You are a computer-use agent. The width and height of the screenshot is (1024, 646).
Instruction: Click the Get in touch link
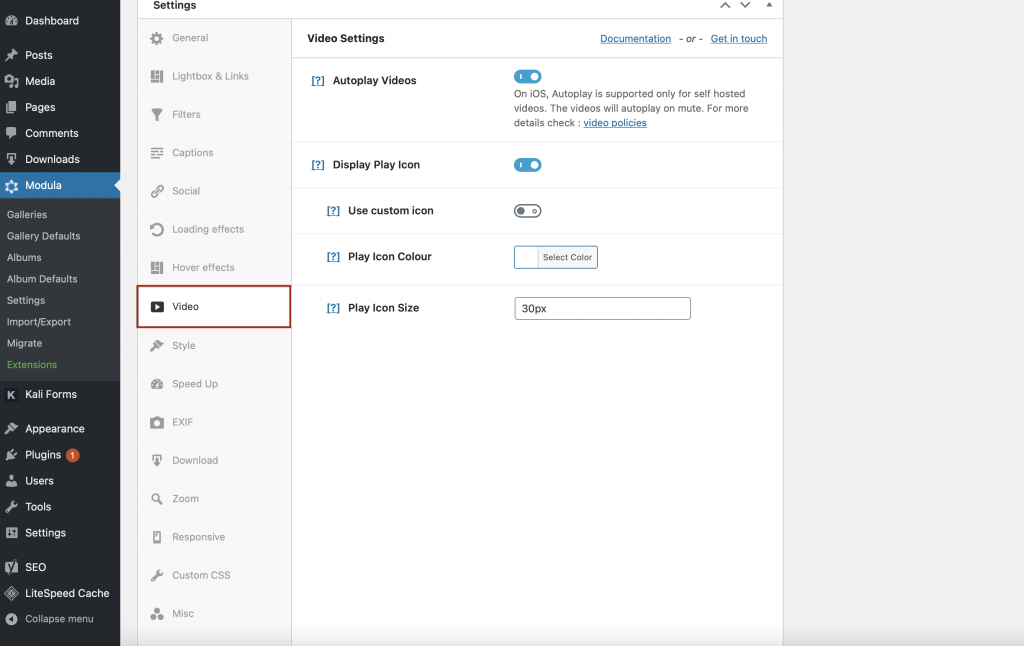tap(739, 39)
